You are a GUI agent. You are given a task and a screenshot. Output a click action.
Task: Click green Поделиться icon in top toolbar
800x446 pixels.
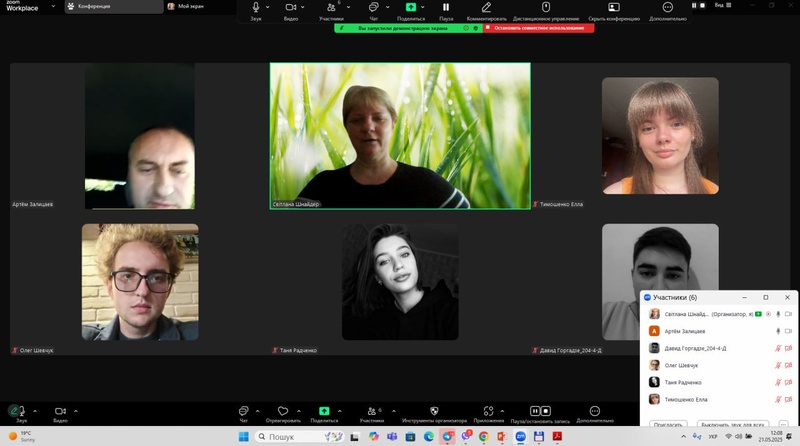(411, 7)
